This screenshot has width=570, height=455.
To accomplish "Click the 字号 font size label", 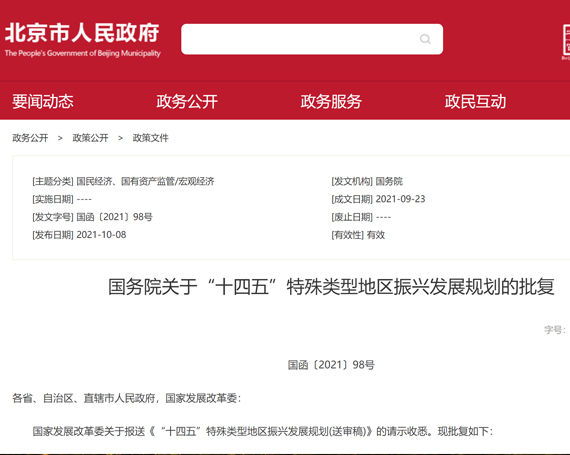I will click(x=555, y=330).
